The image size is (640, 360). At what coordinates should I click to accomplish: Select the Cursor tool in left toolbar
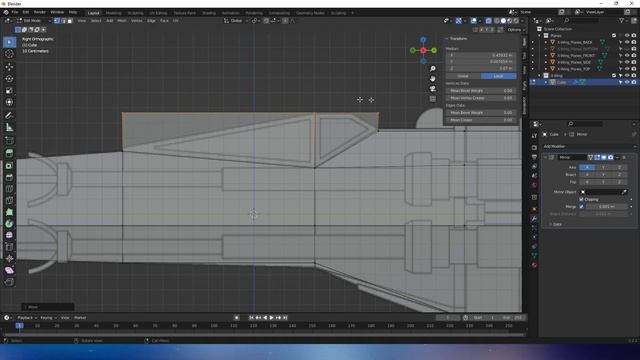(x=9, y=54)
